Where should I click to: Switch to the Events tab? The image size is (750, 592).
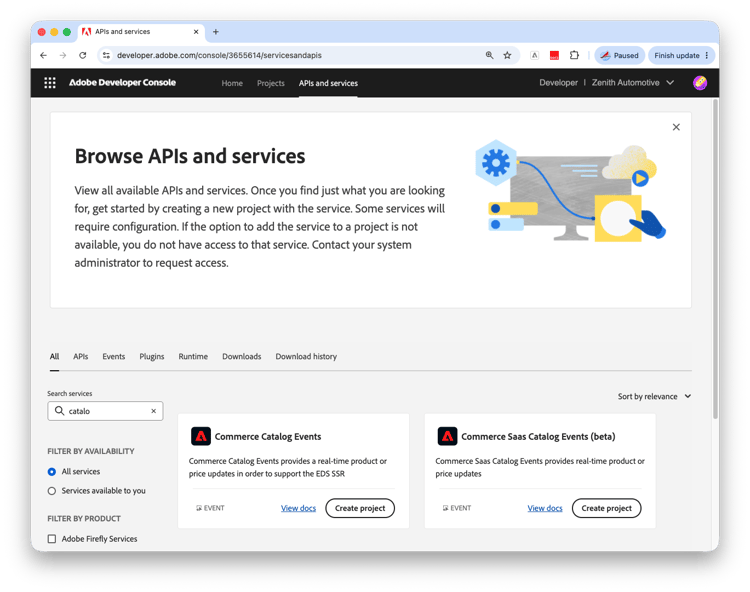click(x=113, y=357)
